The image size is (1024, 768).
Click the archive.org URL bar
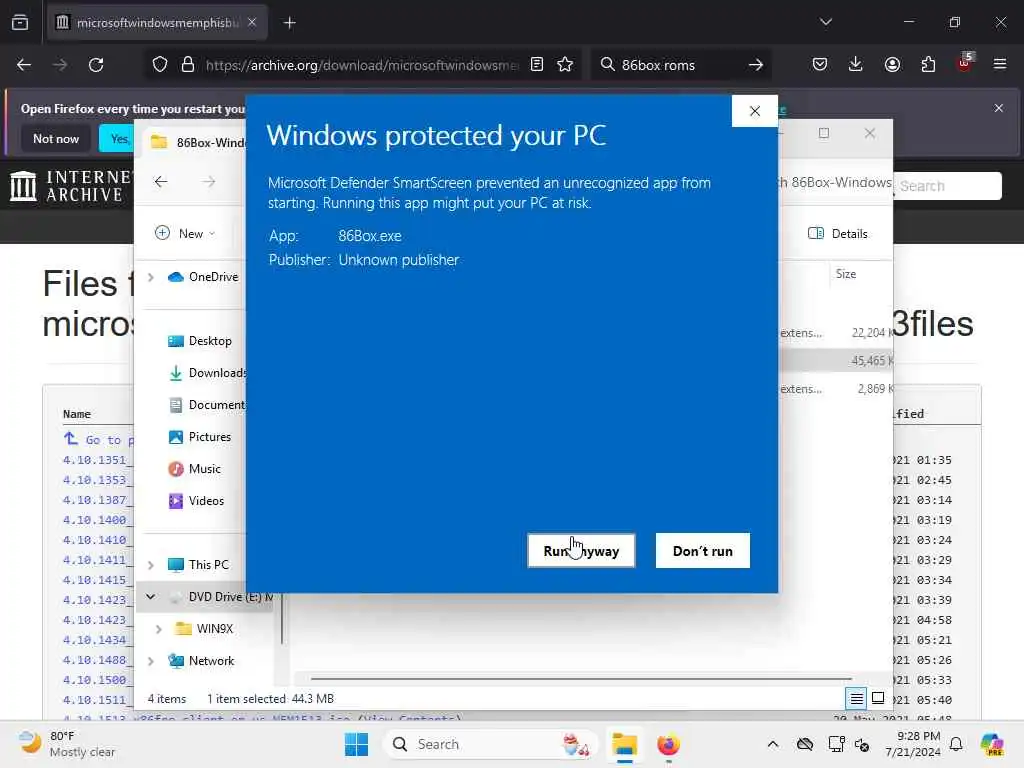pos(362,65)
